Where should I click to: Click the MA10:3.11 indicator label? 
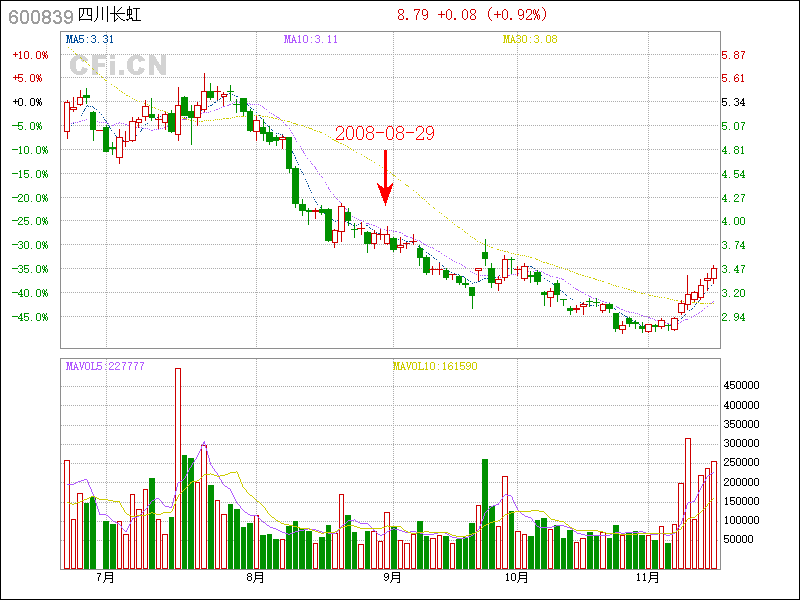(311, 39)
